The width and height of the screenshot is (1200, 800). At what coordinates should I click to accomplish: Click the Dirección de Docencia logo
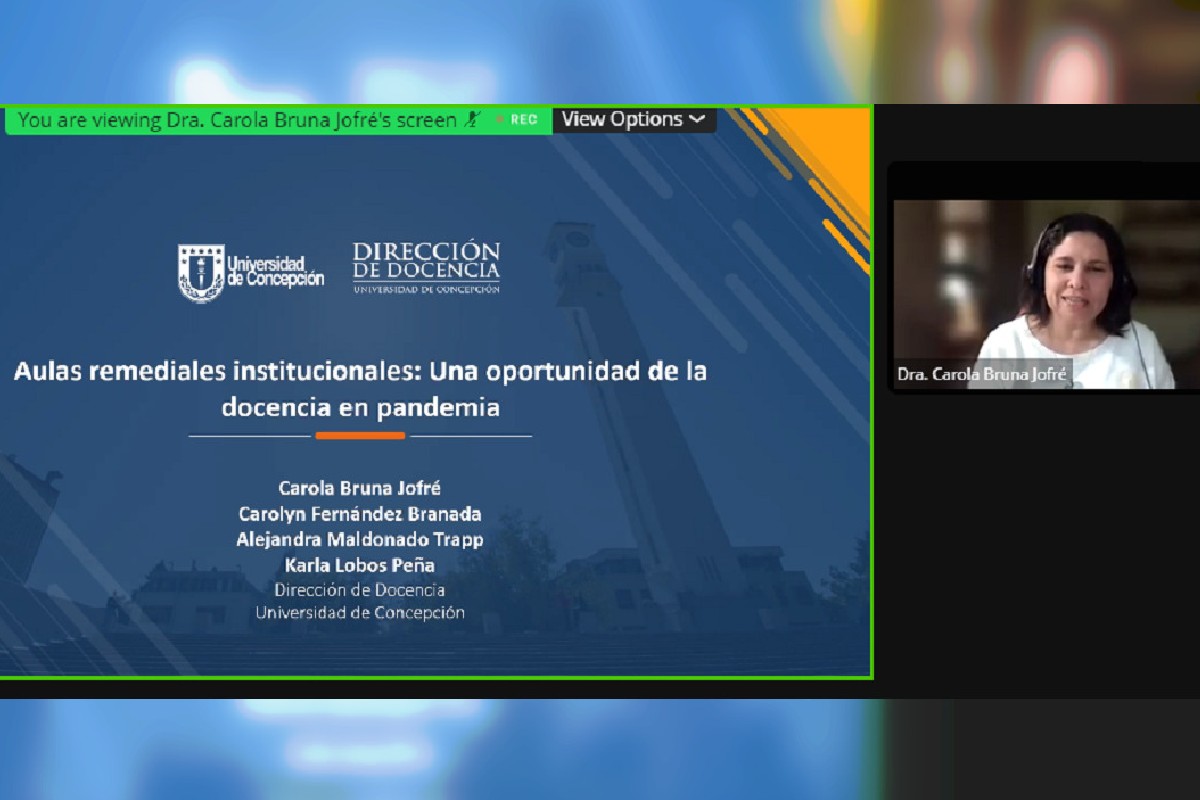pyautogui.click(x=426, y=267)
